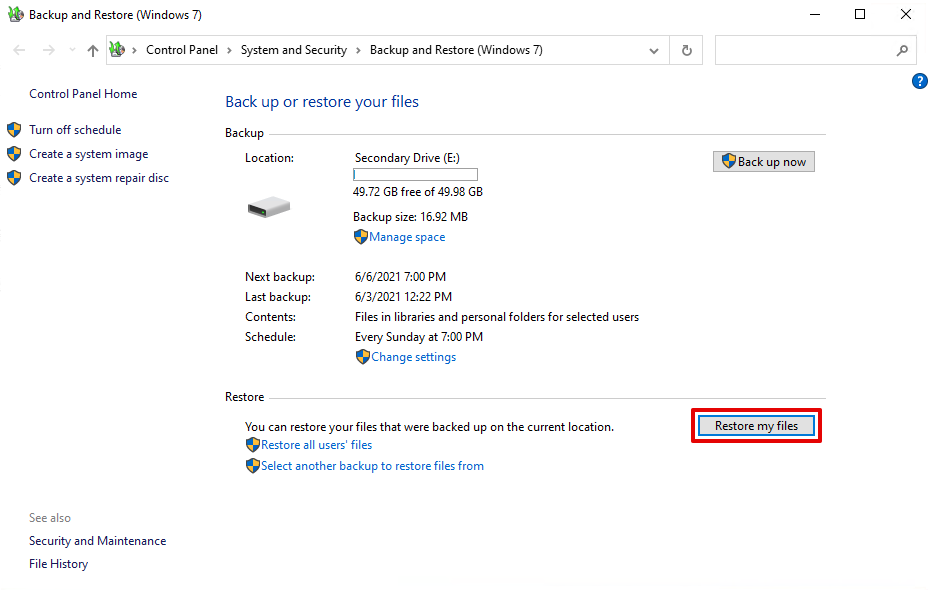928x590 pixels.
Task: Click the help question mark icon
Action: pos(920,81)
